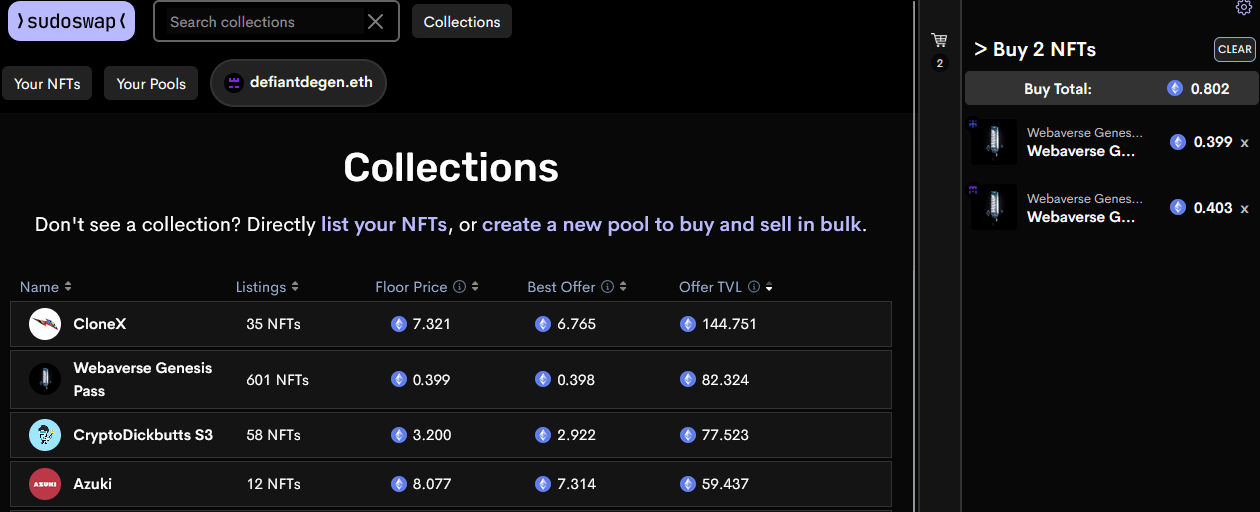Open the Webaverse Genesis Pass collection name
Screen dimensions: 1260x512
pyautogui.click(x=143, y=379)
